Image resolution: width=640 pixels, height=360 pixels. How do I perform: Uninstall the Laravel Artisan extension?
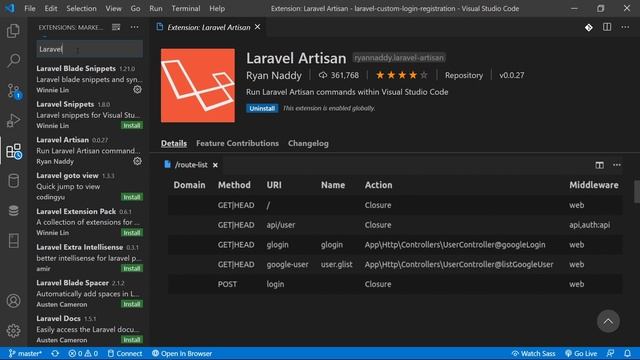[x=262, y=108]
